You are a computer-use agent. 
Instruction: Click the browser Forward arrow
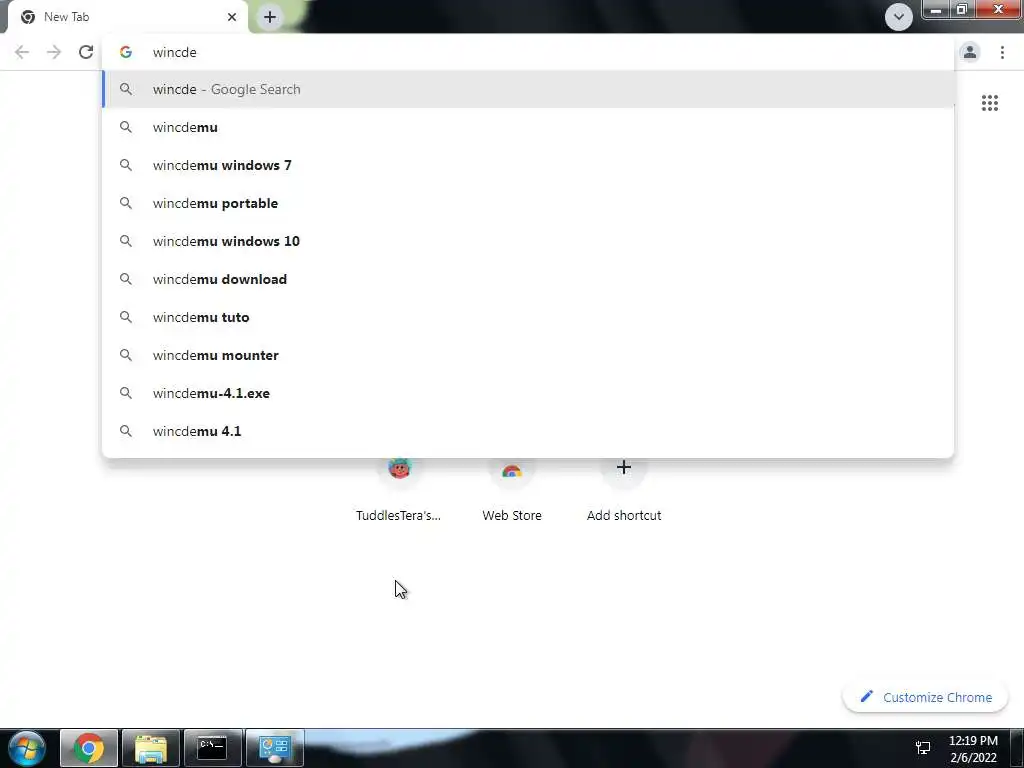[x=54, y=52]
